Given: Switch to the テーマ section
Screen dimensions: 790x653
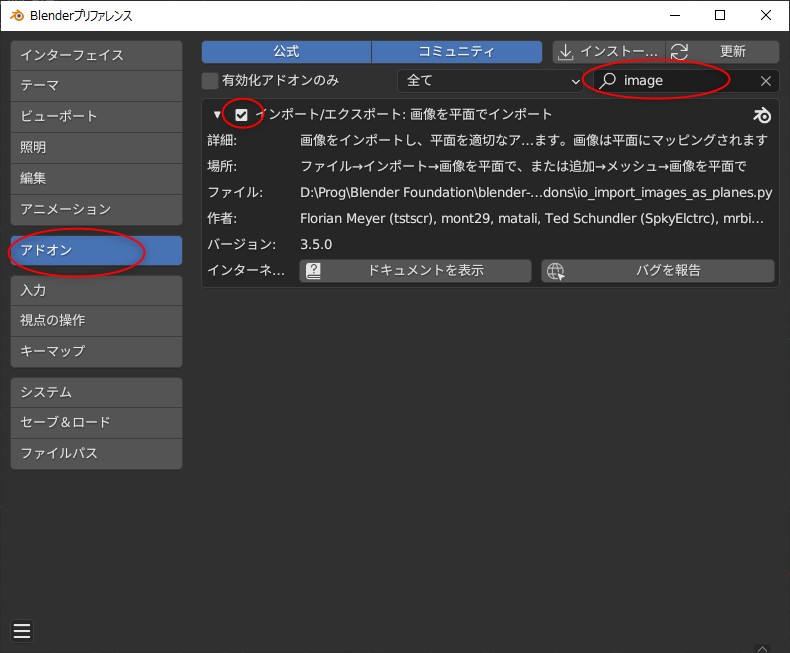Looking at the screenshot, I should 96,86.
